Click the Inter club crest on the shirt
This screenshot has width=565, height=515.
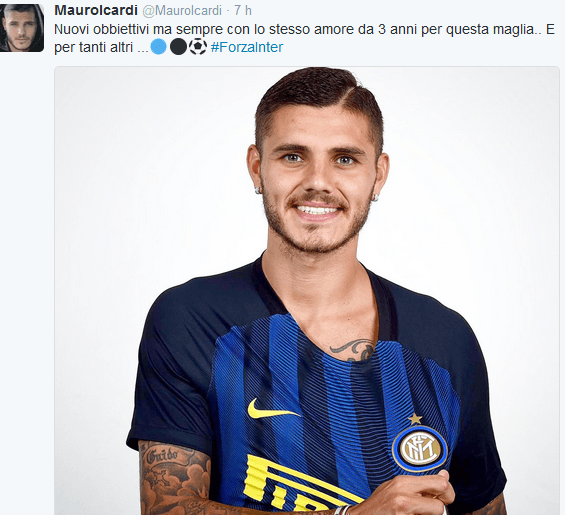[x=420, y=449]
